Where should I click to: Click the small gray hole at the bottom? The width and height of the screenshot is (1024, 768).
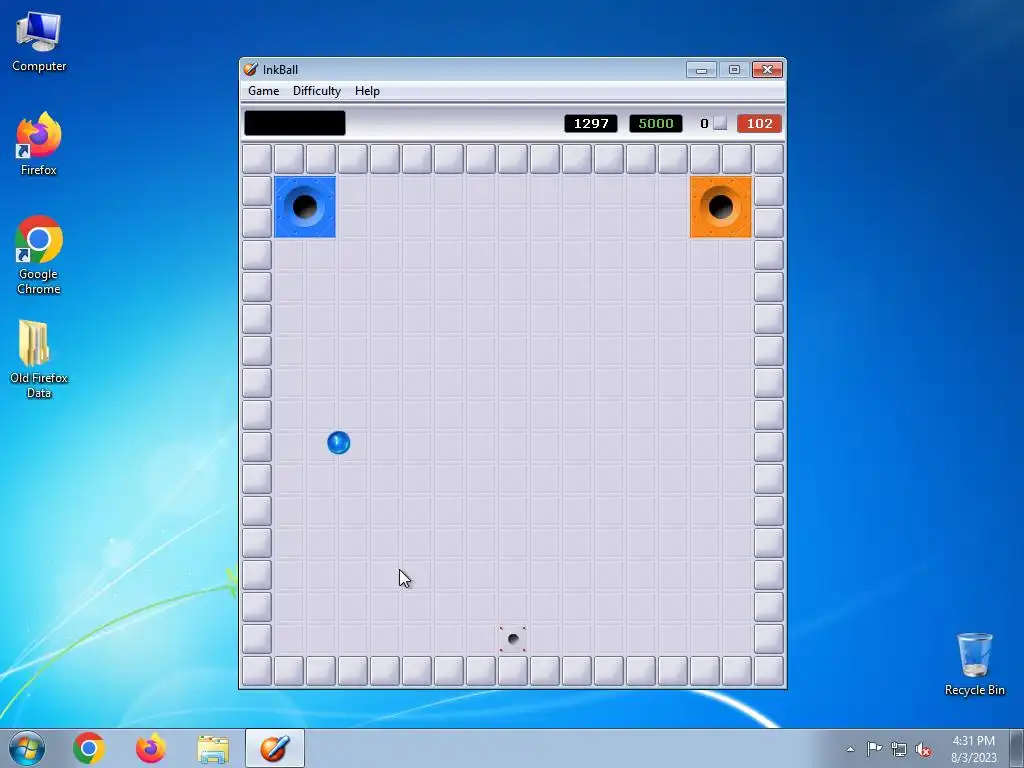pos(513,639)
